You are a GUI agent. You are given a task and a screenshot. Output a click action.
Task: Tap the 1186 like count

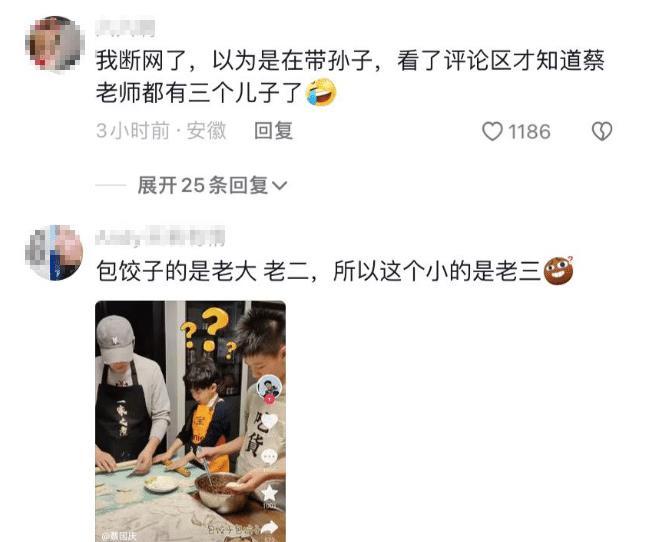click(529, 132)
